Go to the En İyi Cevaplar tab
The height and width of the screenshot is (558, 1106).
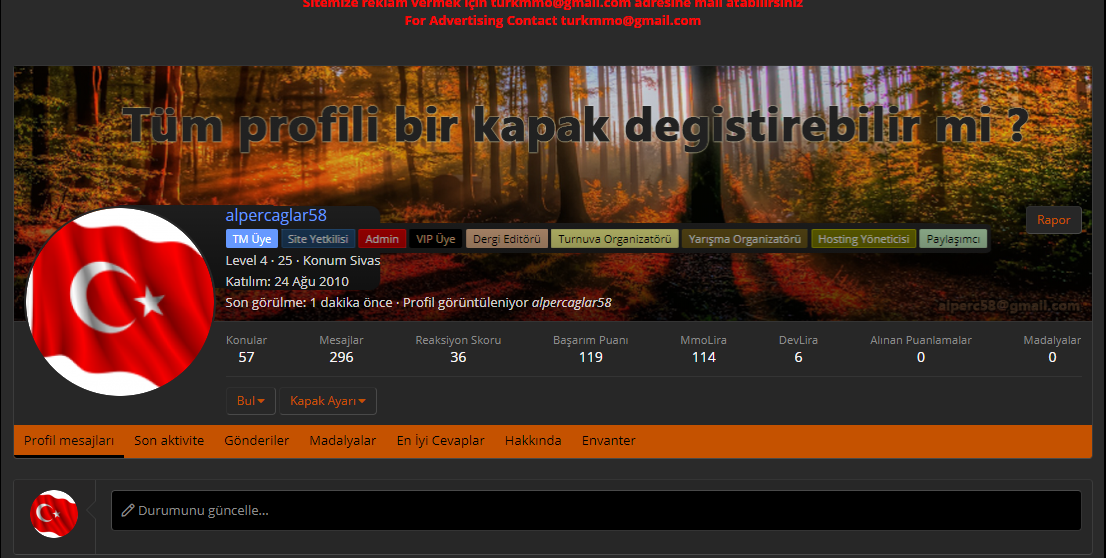[440, 441]
